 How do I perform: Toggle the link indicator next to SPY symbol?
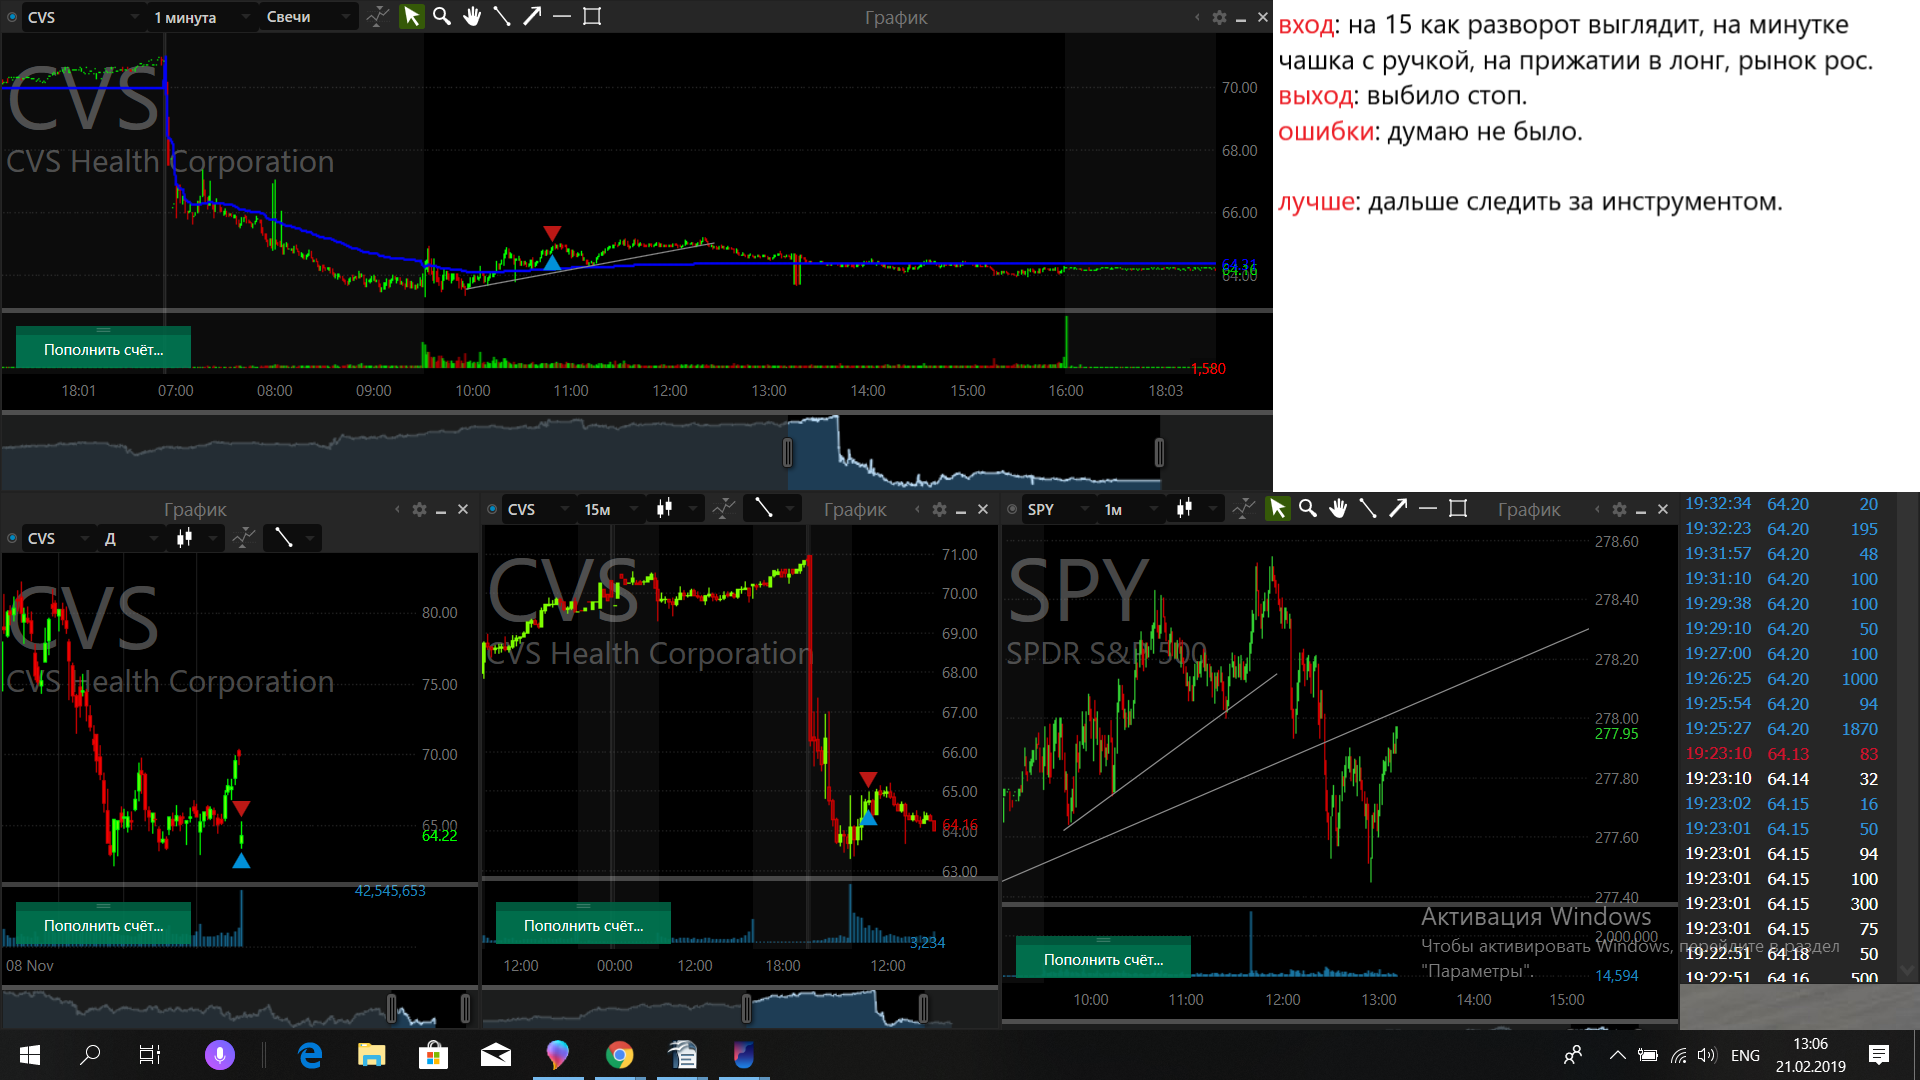(x=1012, y=509)
